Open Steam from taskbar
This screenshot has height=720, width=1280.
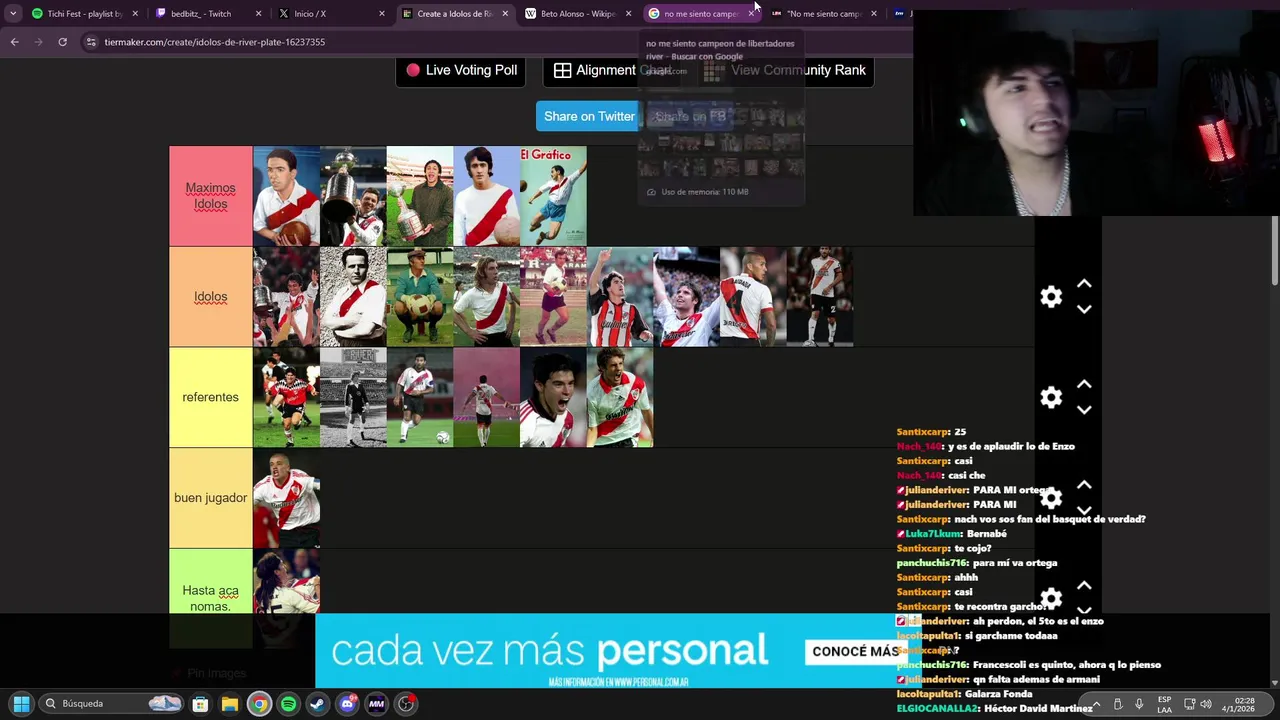click(x=317, y=704)
